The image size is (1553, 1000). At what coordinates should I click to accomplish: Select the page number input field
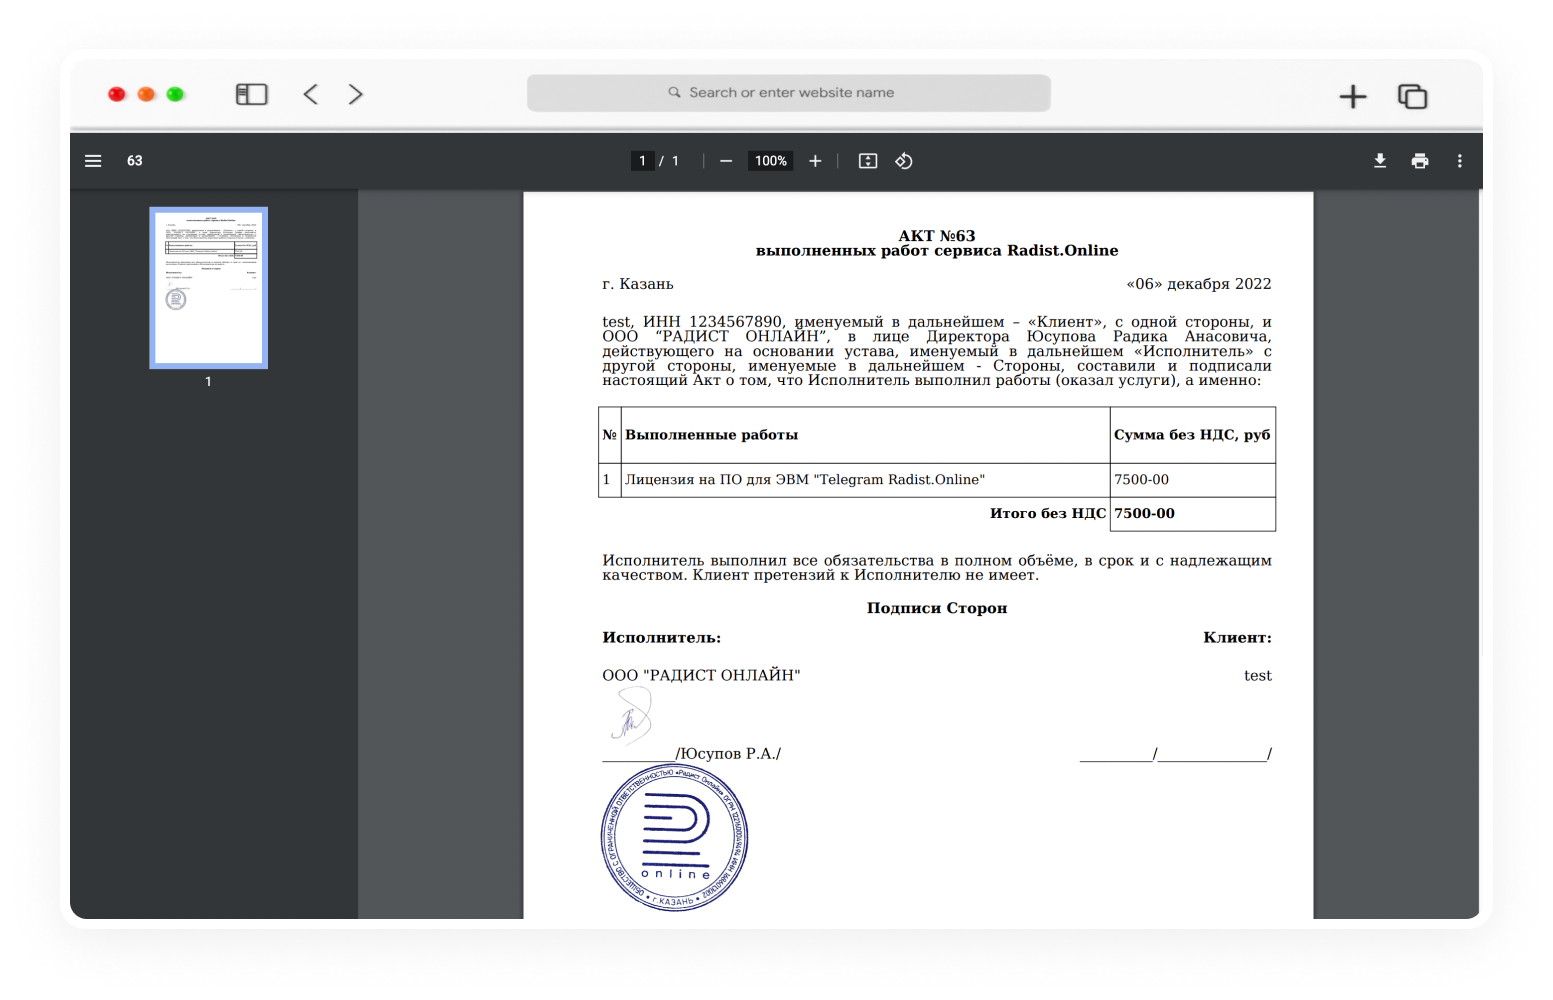[x=642, y=161]
